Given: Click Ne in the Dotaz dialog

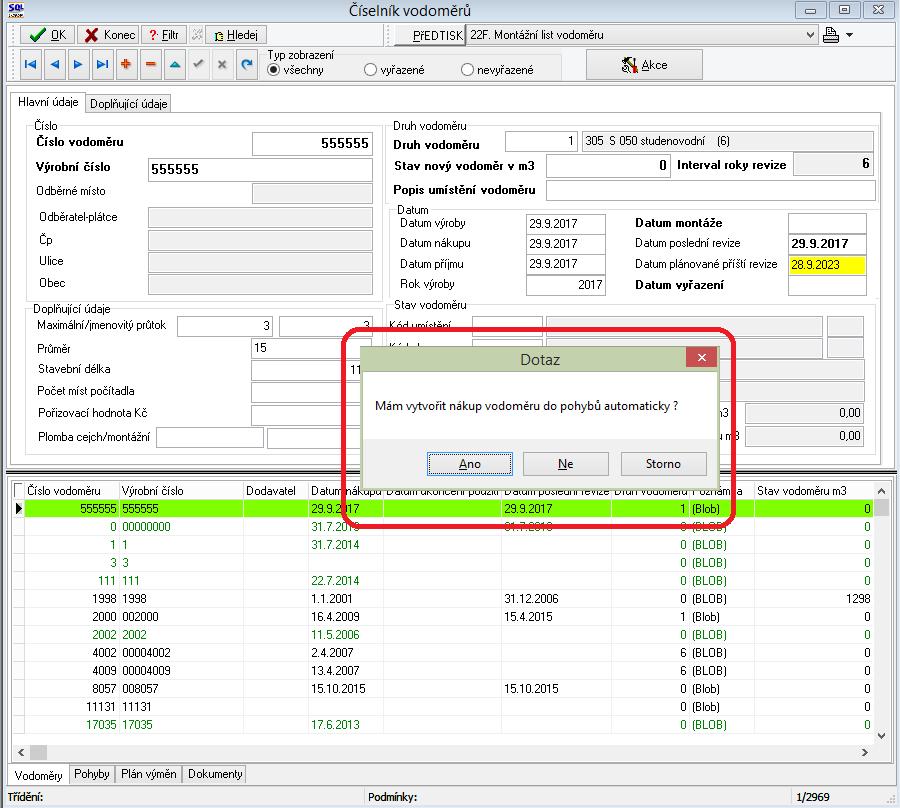Looking at the screenshot, I should pyautogui.click(x=565, y=464).
